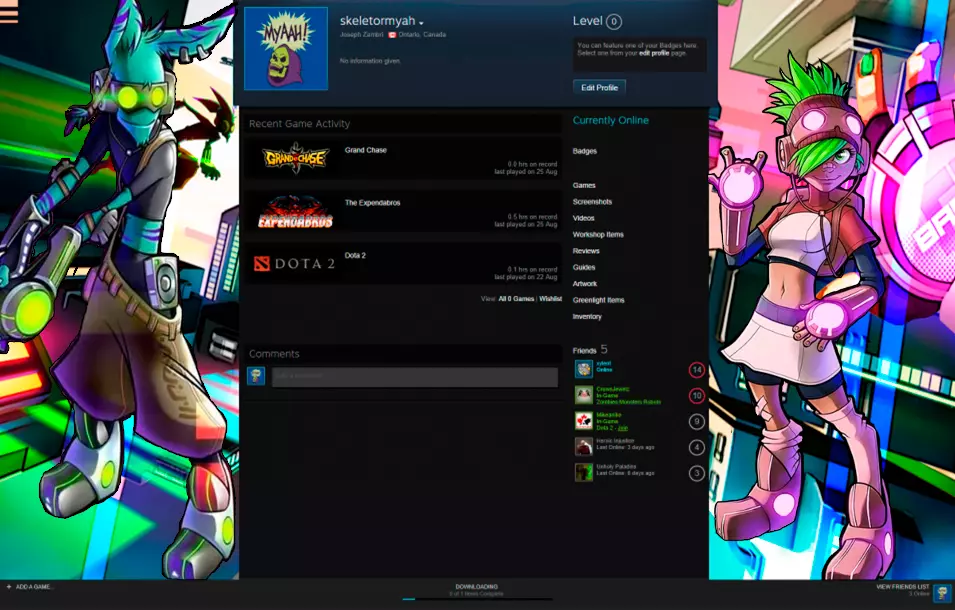Click the level 14 friend badge
Image resolution: width=955 pixels, height=610 pixels.
[x=697, y=370]
